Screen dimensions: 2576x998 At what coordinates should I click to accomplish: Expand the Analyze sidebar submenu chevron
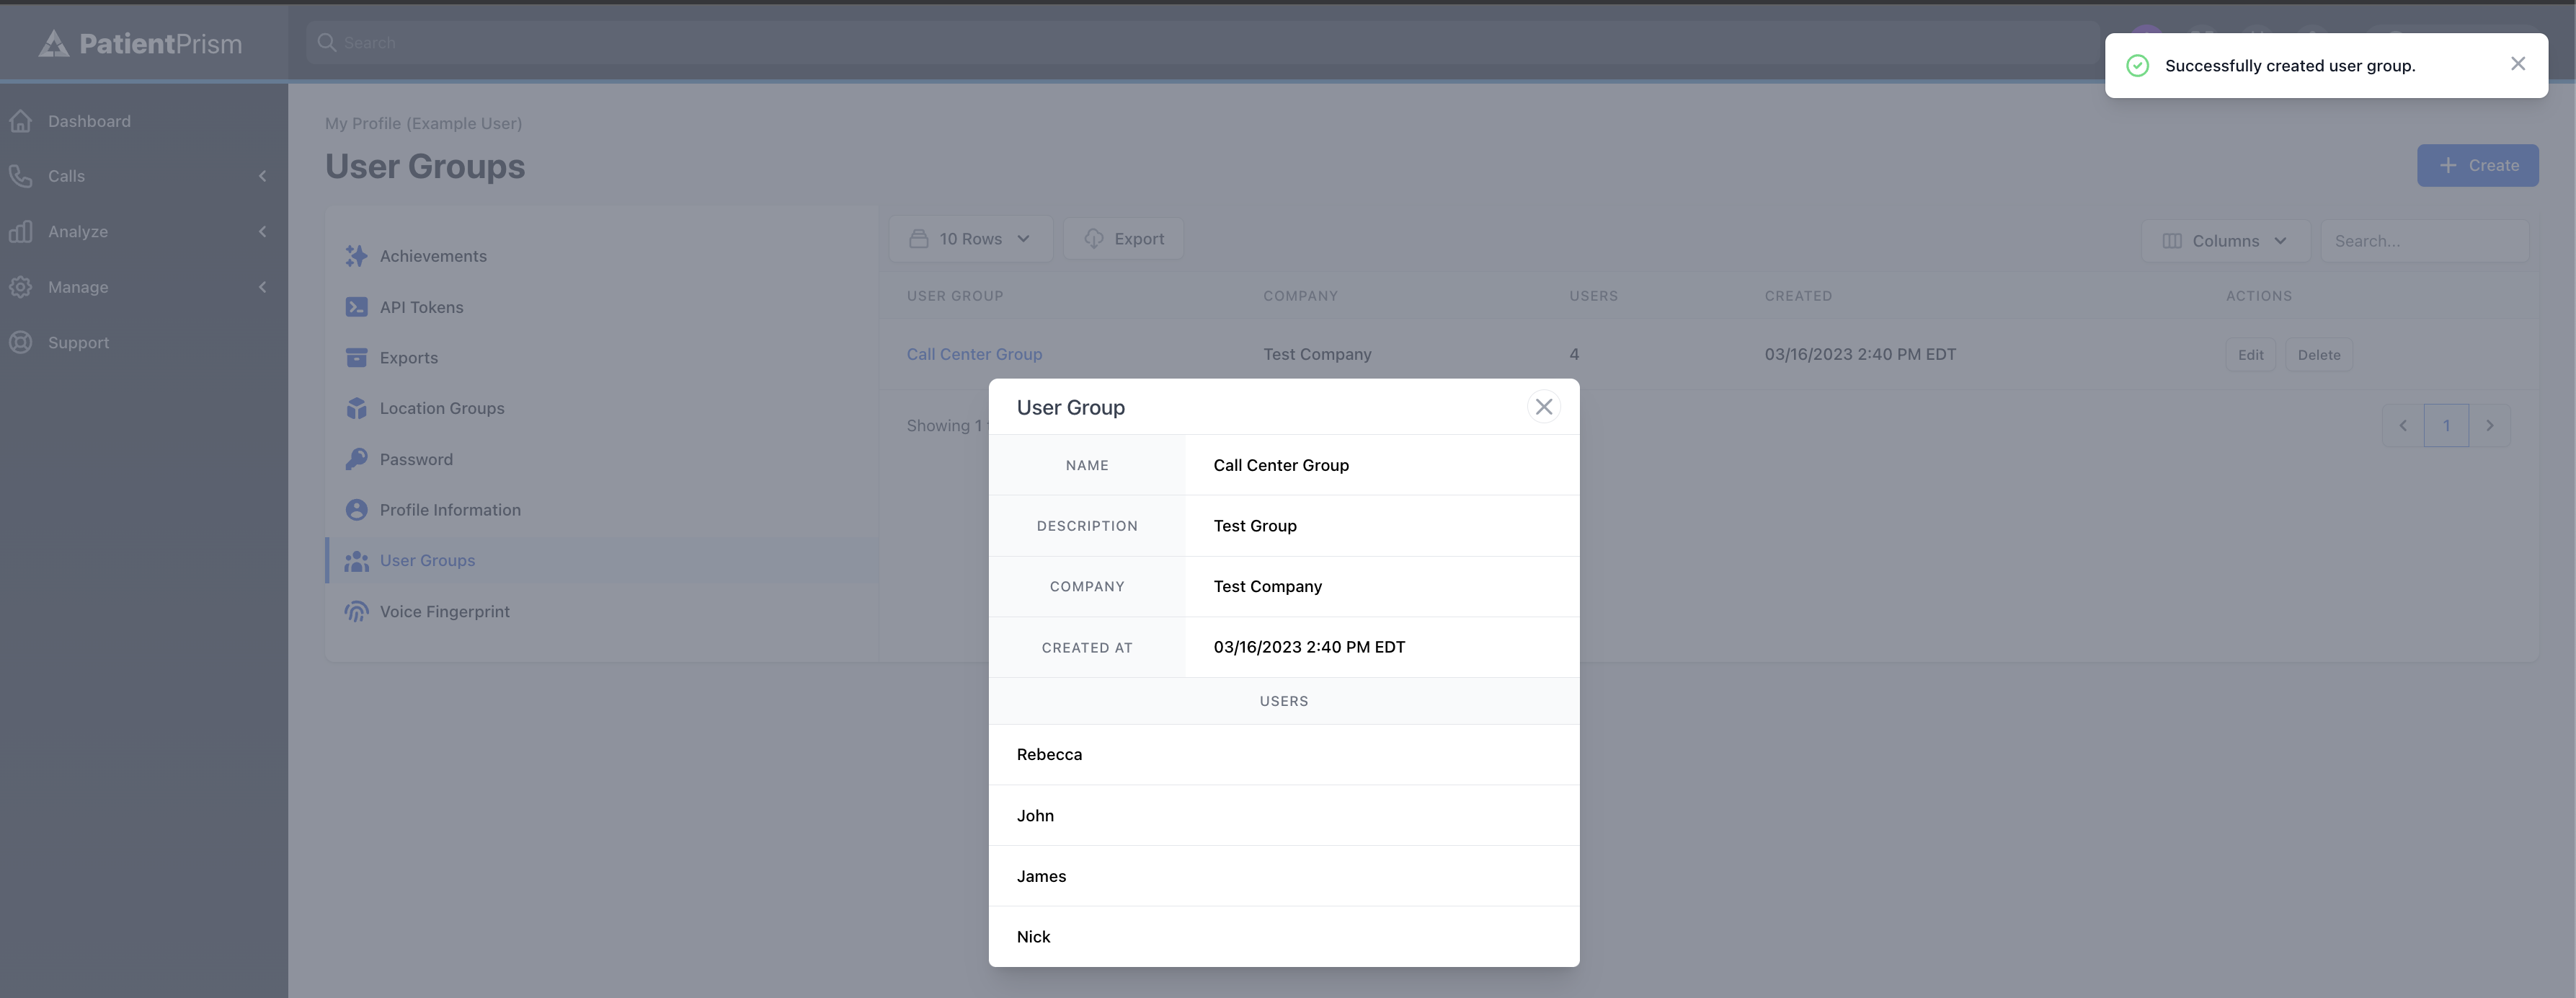(x=262, y=231)
